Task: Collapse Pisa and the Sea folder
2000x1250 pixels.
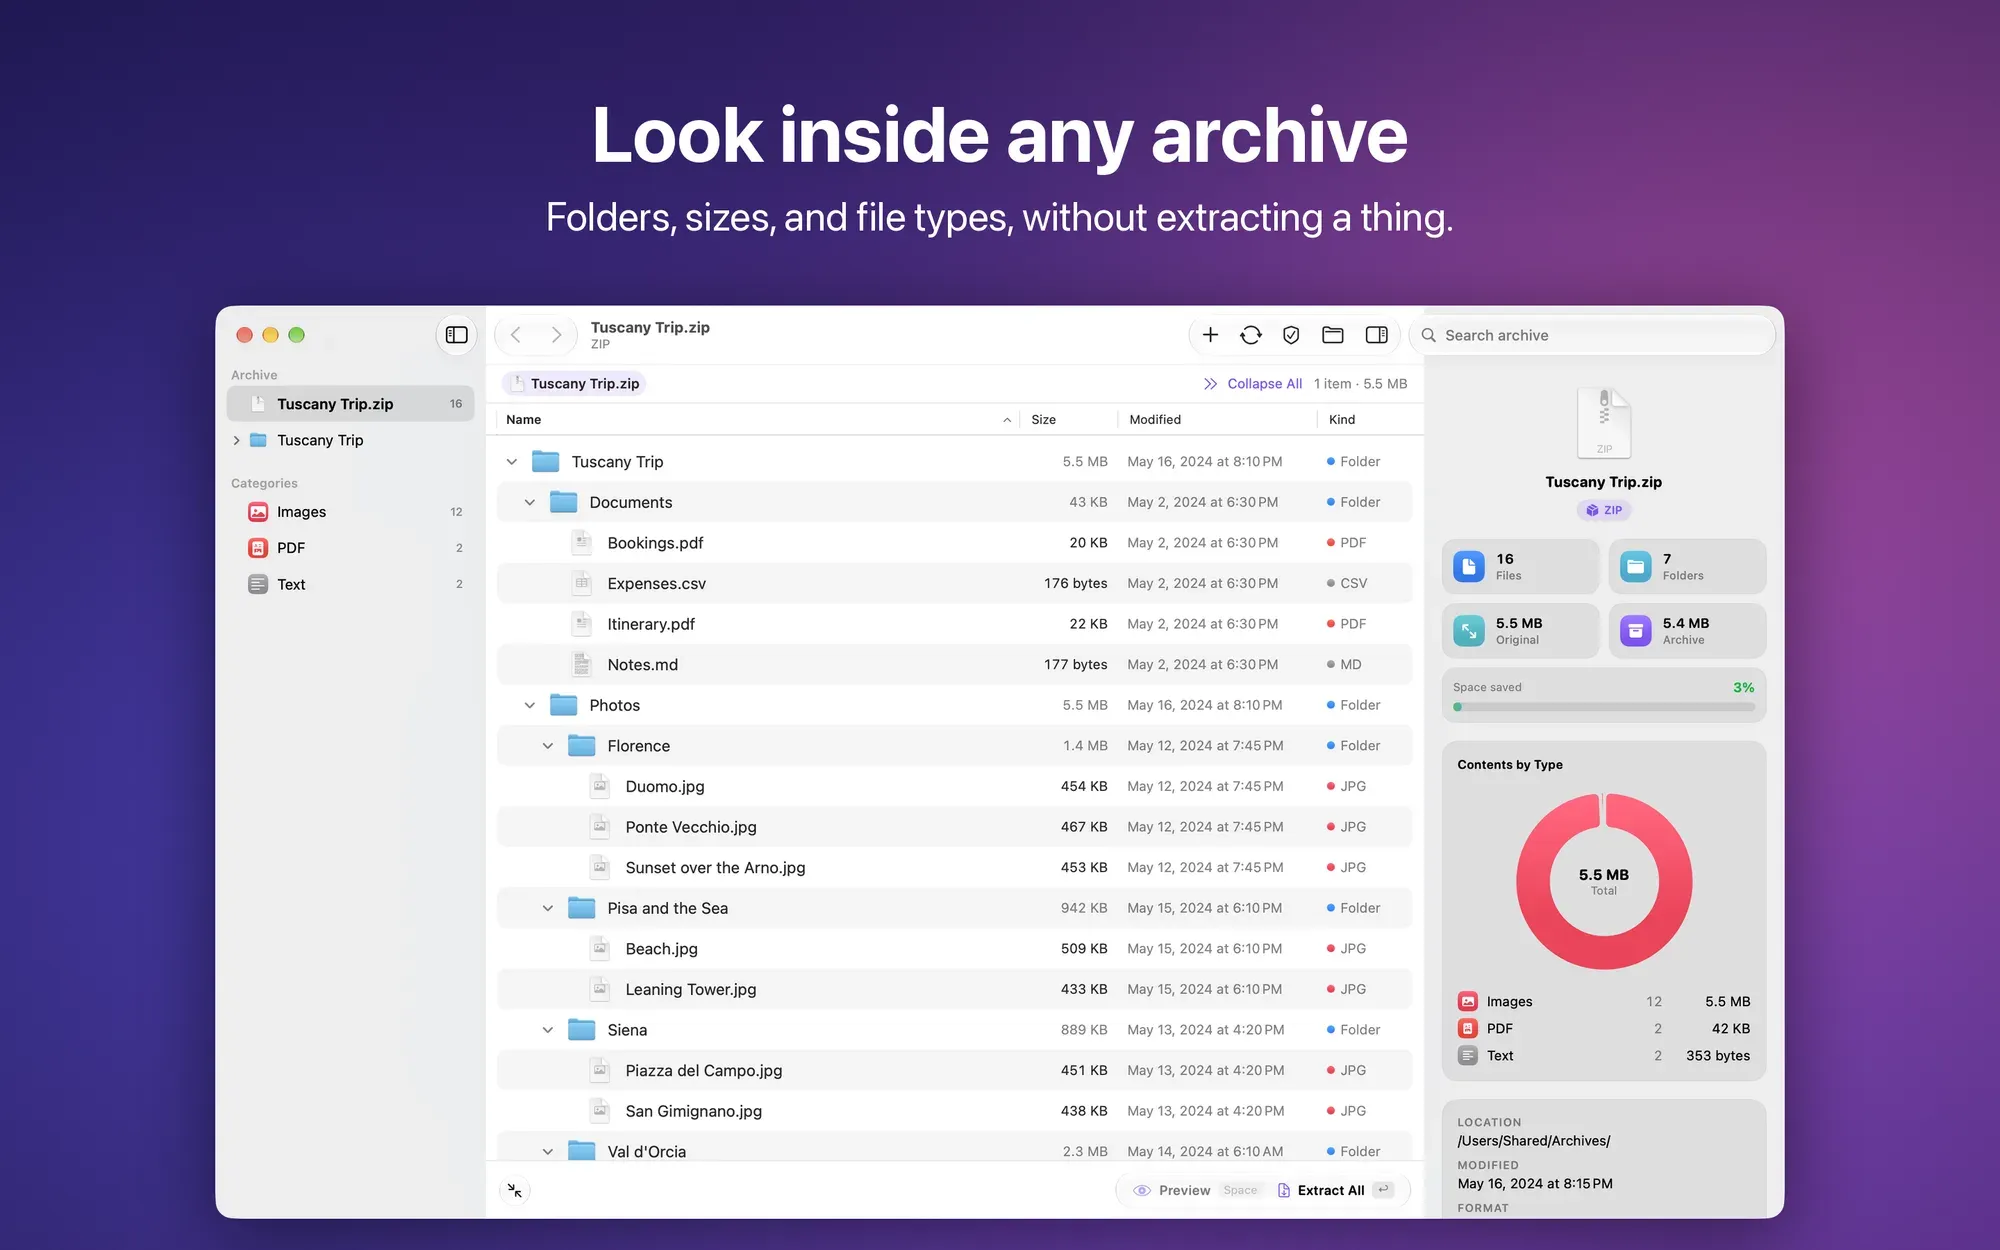Action: (548, 908)
